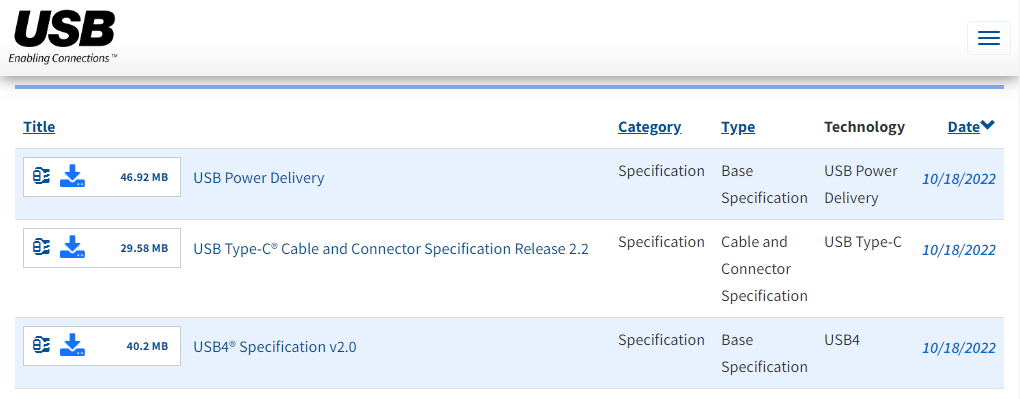
Task: Click the 10/18/2022 date in USB4 row
Action: [x=959, y=348]
